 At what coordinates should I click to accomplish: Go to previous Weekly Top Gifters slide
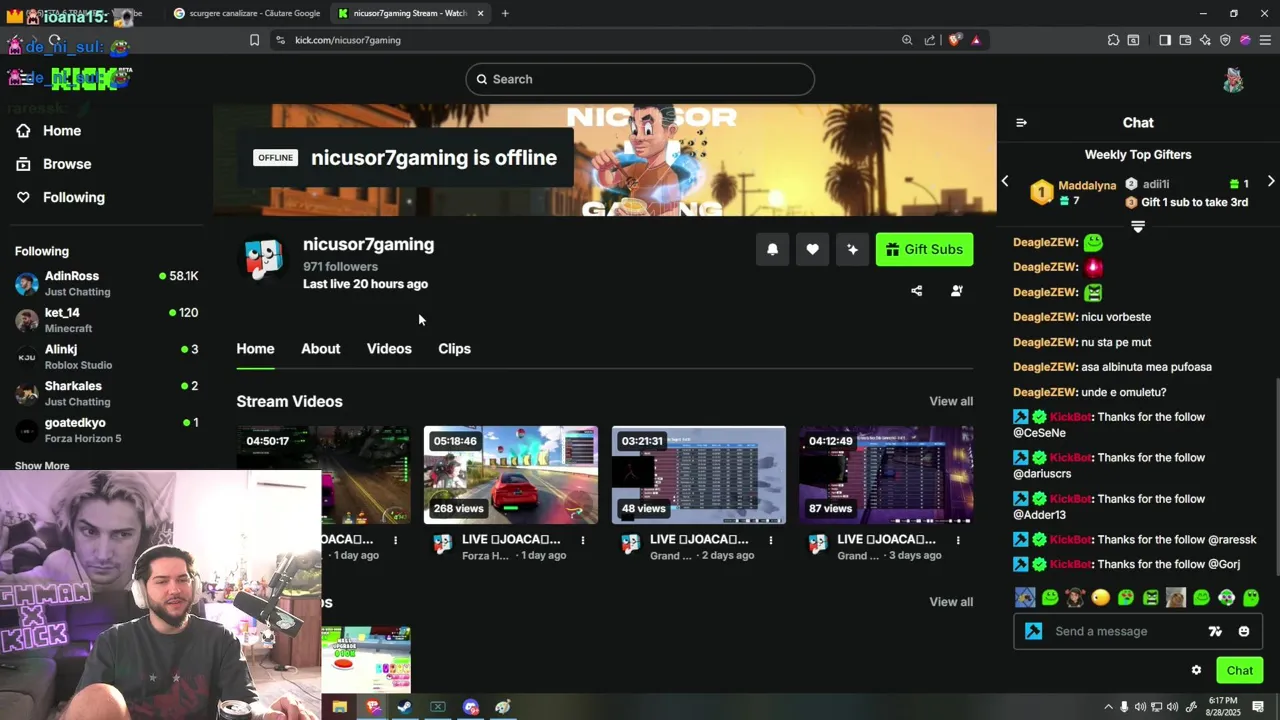coord(1005,182)
